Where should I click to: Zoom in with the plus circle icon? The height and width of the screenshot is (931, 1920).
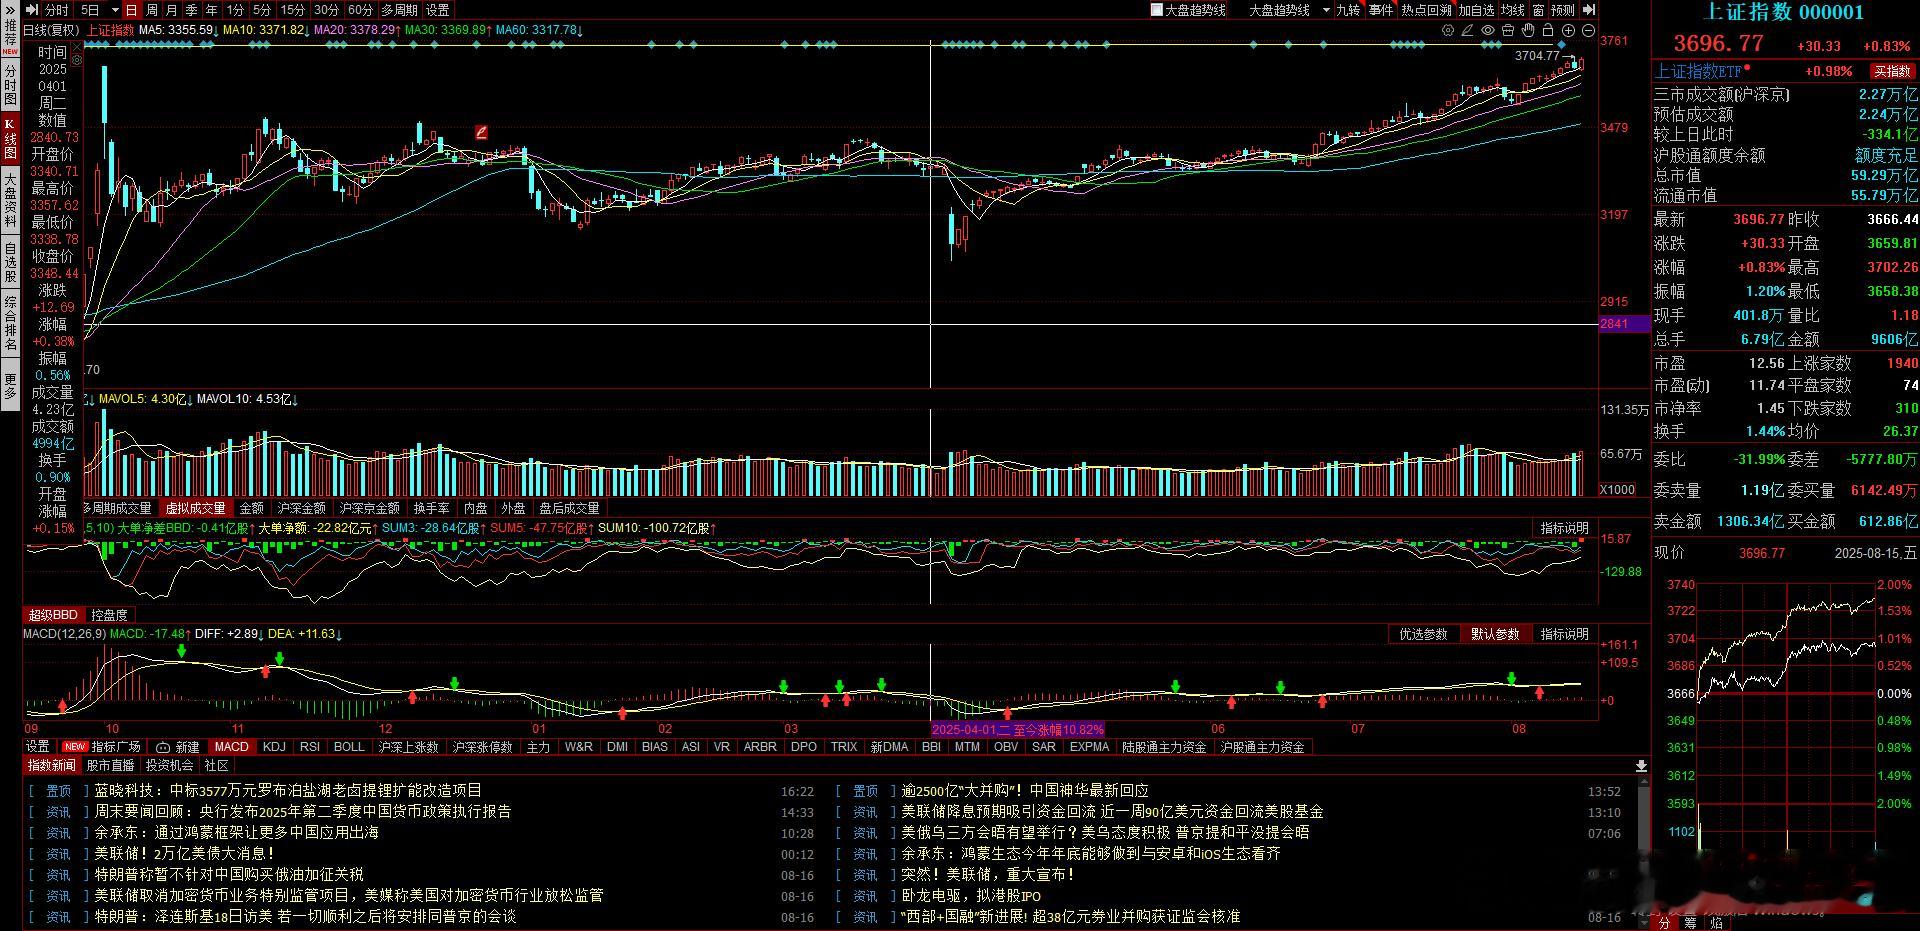point(1569,31)
